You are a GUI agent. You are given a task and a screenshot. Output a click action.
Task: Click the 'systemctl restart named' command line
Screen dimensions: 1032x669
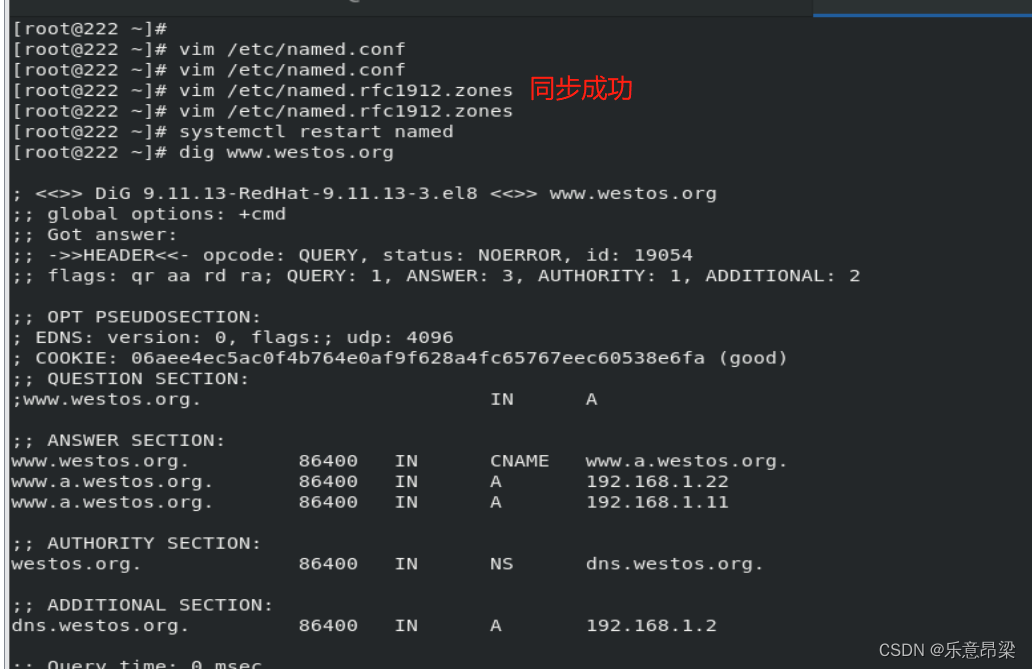233,132
